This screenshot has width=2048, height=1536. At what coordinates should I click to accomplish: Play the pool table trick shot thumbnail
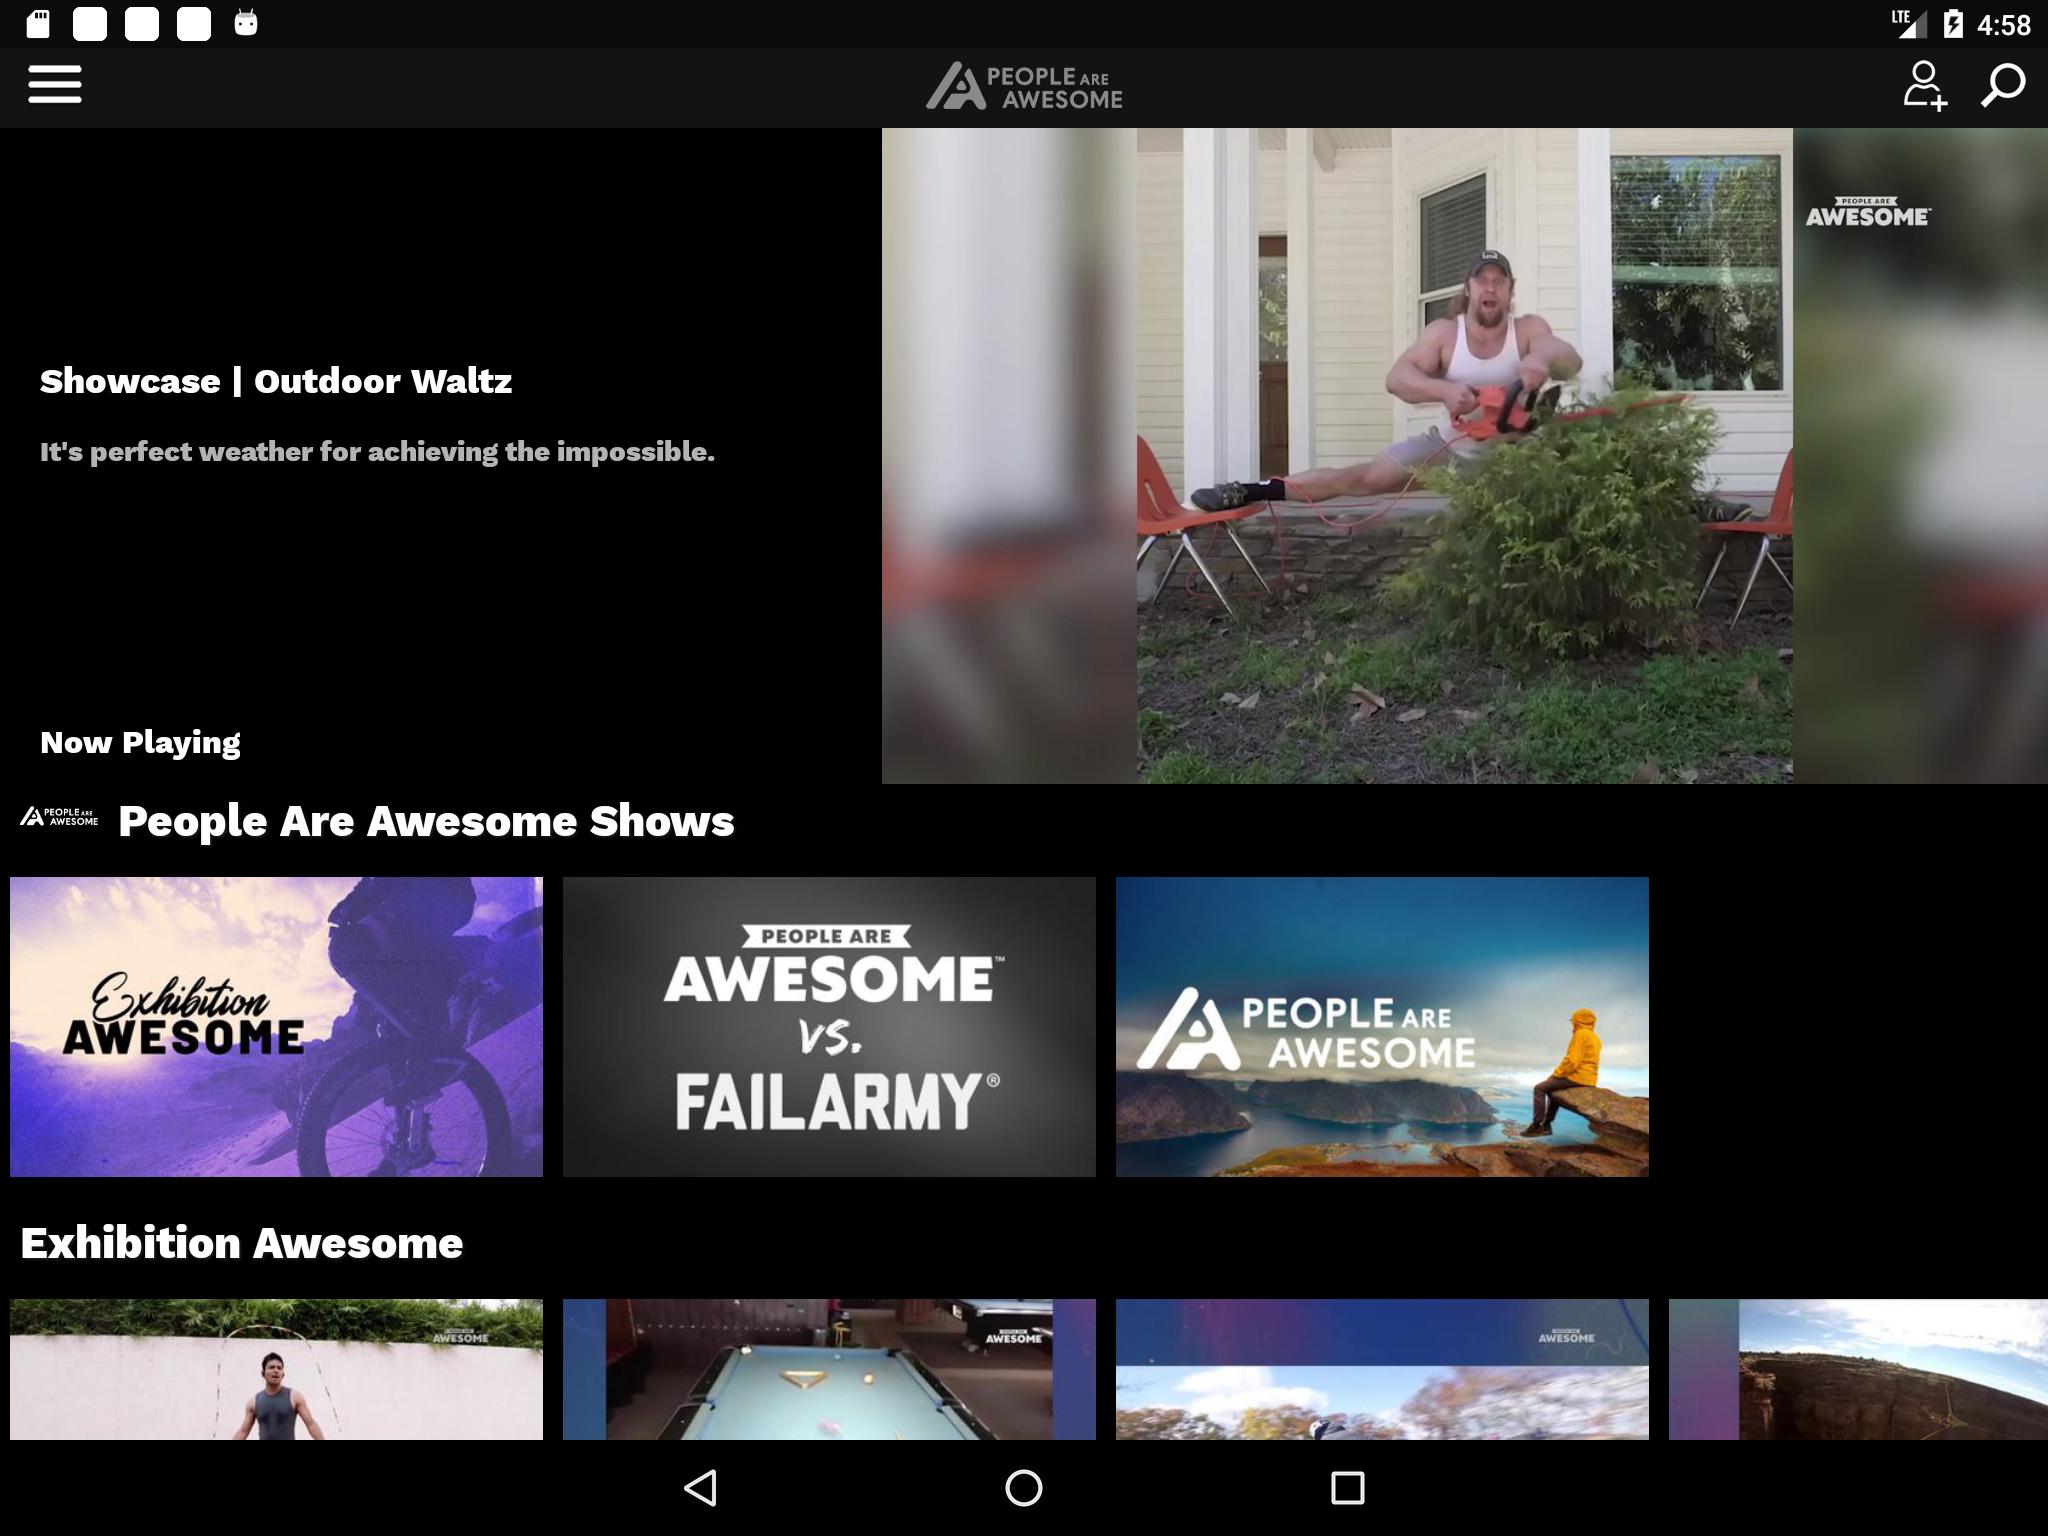click(x=829, y=1369)
